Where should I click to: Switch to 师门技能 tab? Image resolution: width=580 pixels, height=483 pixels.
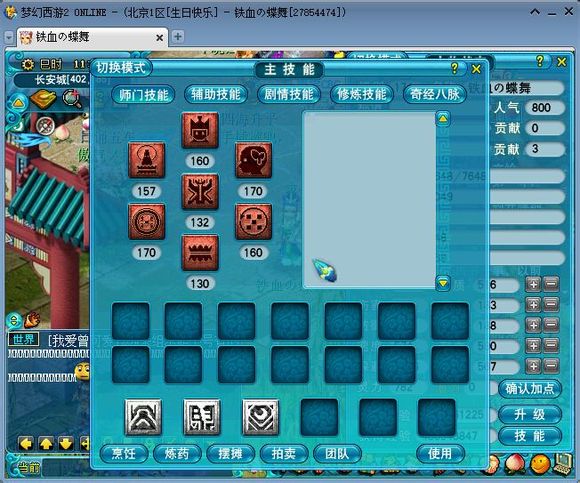click(143, 95)
